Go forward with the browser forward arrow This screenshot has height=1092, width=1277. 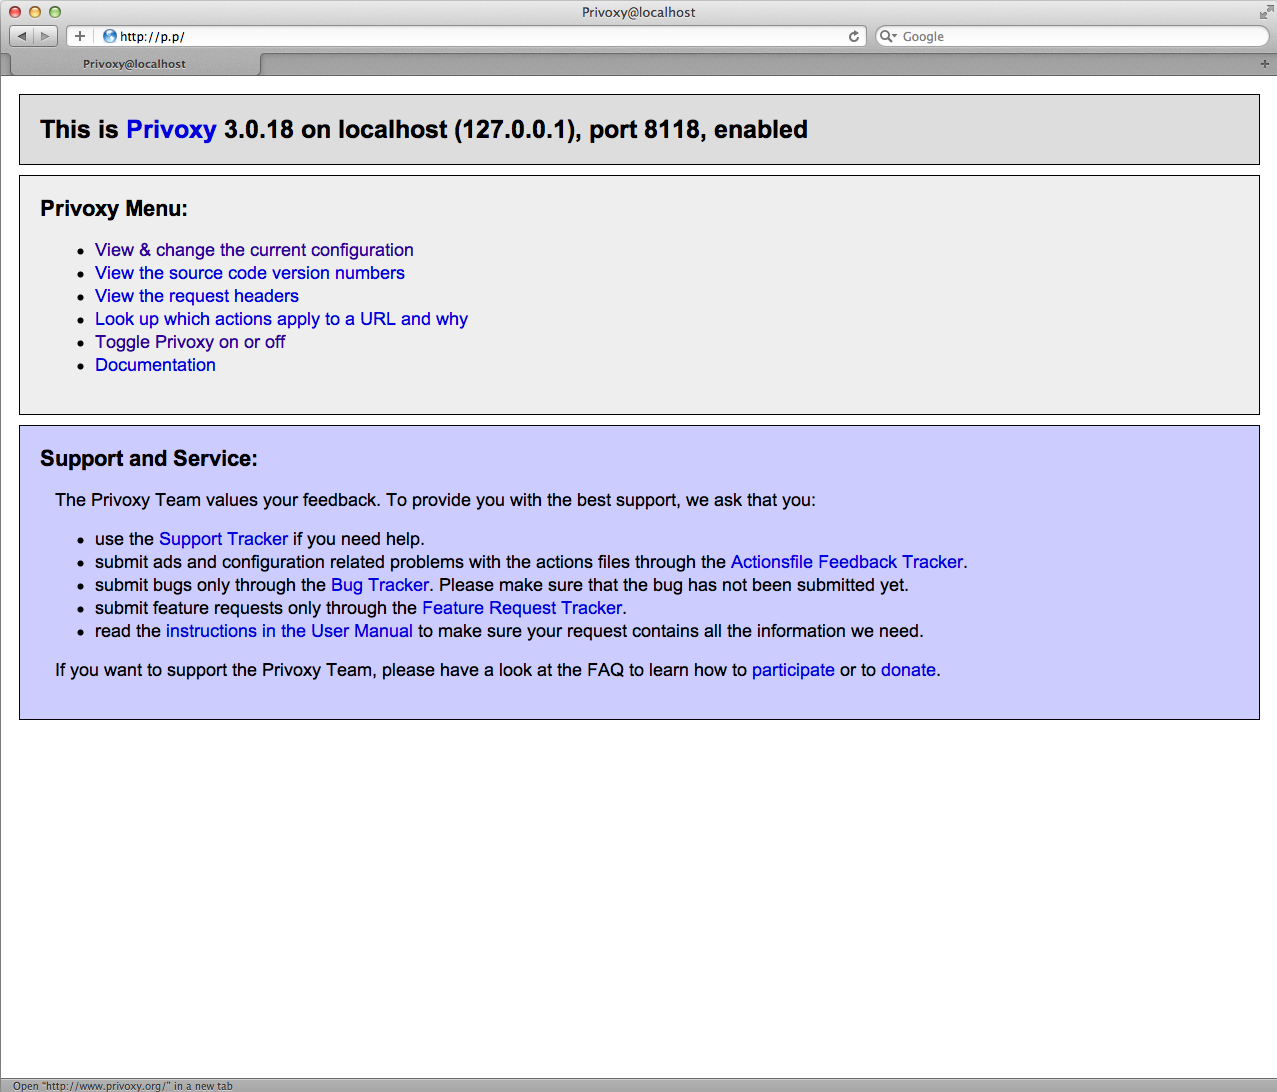coord(46,36)
